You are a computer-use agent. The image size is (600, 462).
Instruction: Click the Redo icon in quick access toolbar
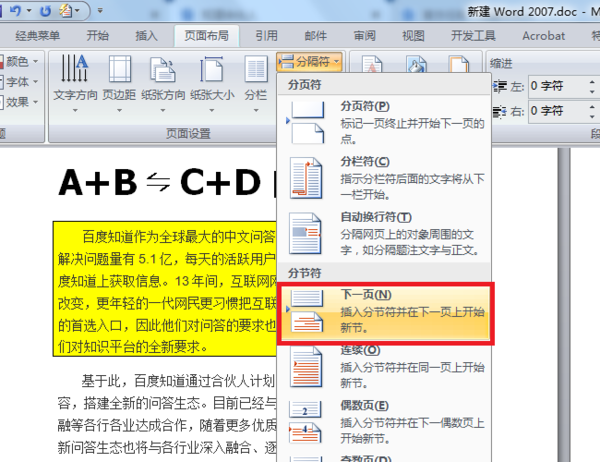[x=46, y=11]
